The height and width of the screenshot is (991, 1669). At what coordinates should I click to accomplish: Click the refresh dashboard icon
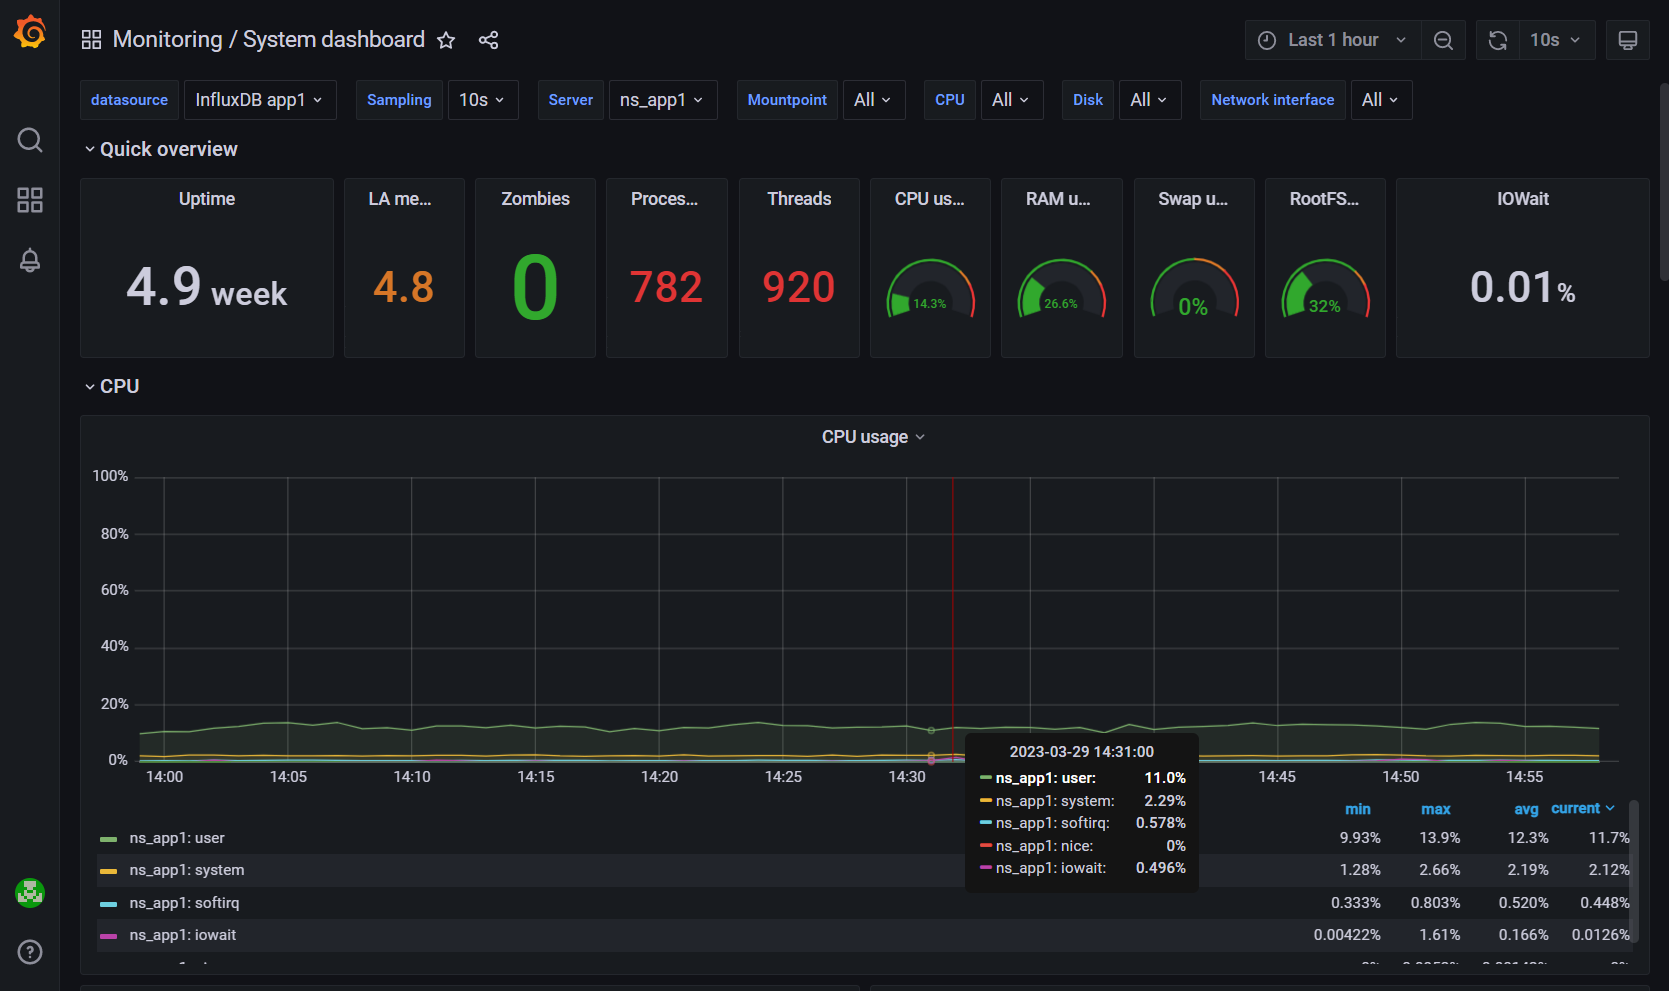1497,40
